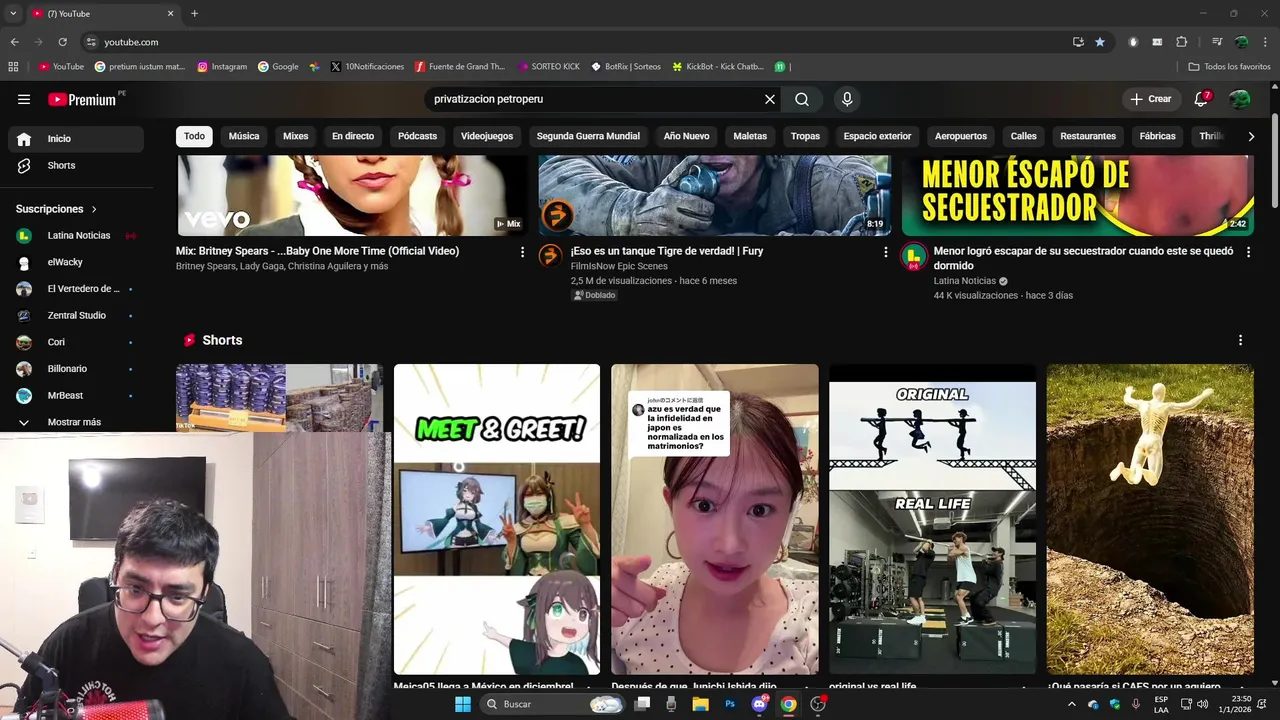Open the account avatar menu
Screen dimensions: 1280x720
point(1240,99)
